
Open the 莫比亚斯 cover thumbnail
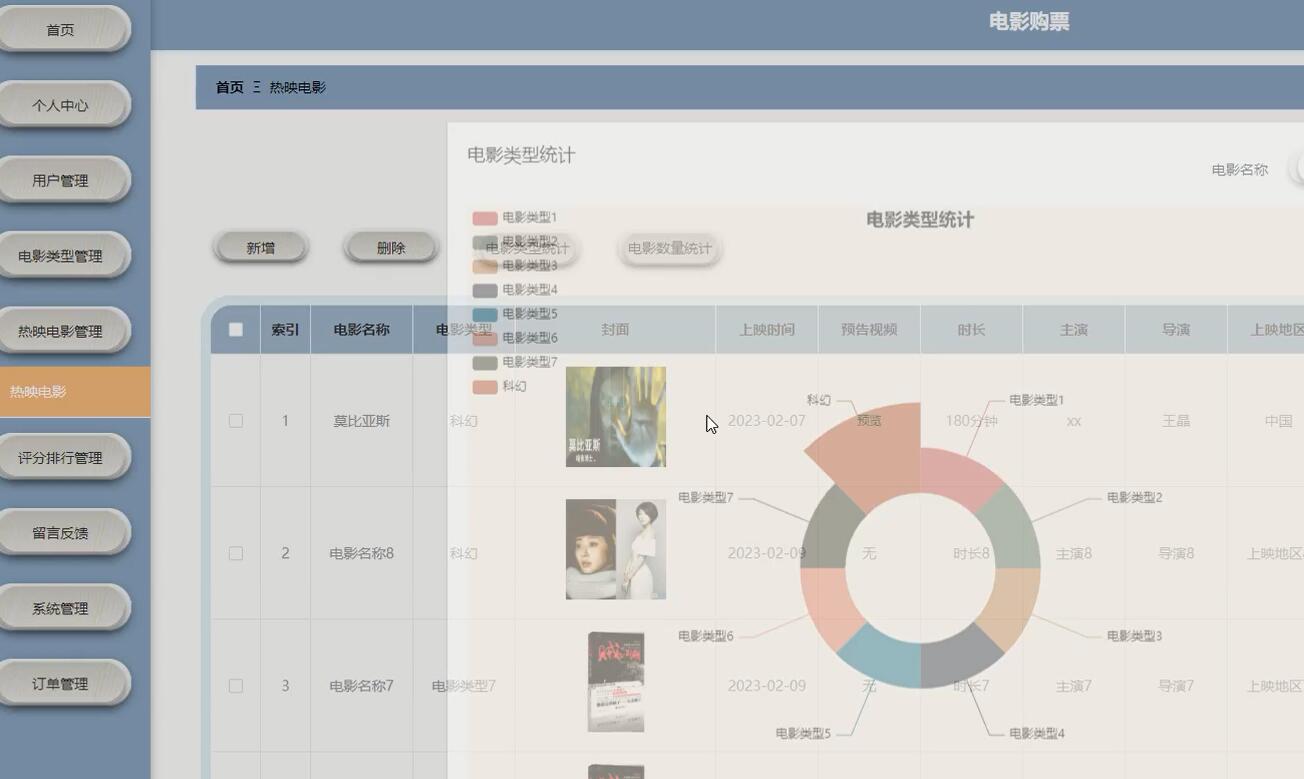pos(616,417)
